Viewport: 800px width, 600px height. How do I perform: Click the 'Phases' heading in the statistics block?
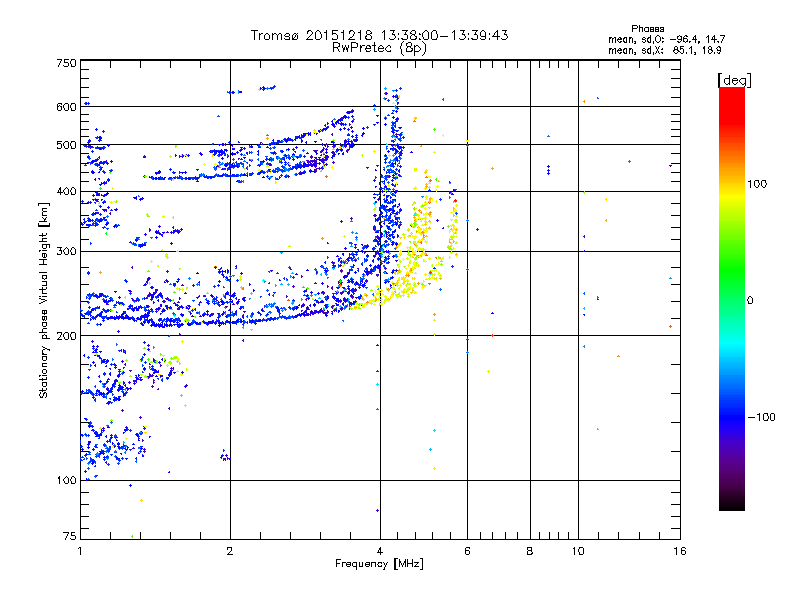click(647, 29)
